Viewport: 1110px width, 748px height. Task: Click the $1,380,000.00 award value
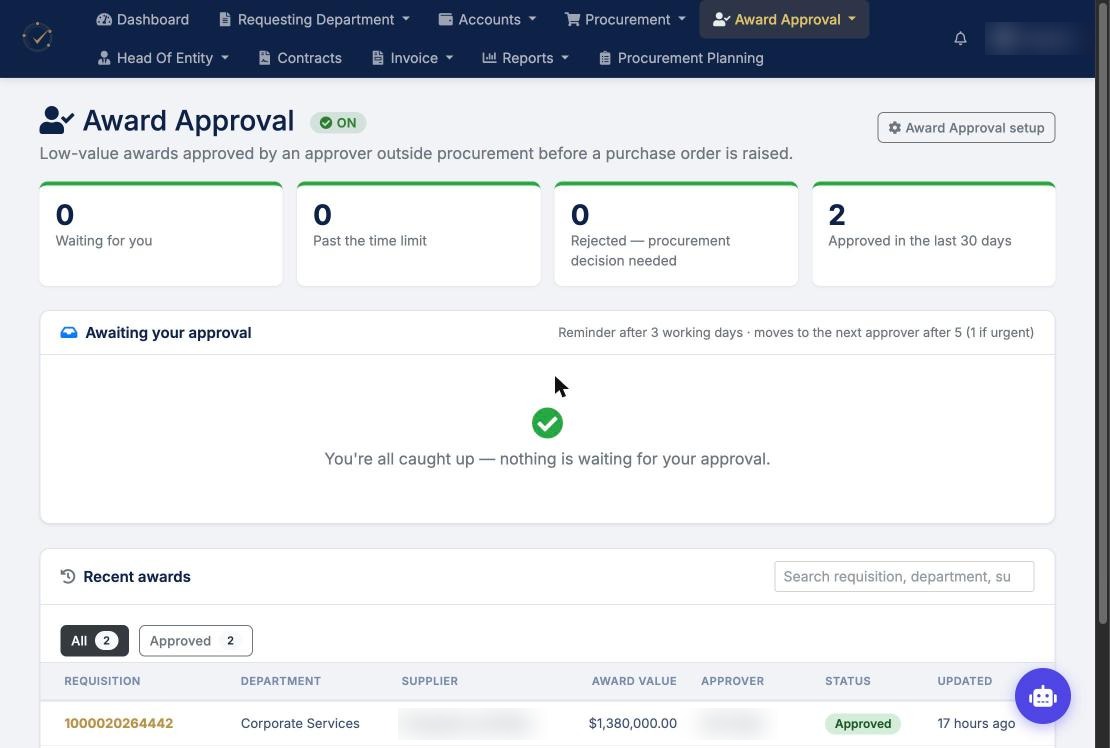point(633,723)
